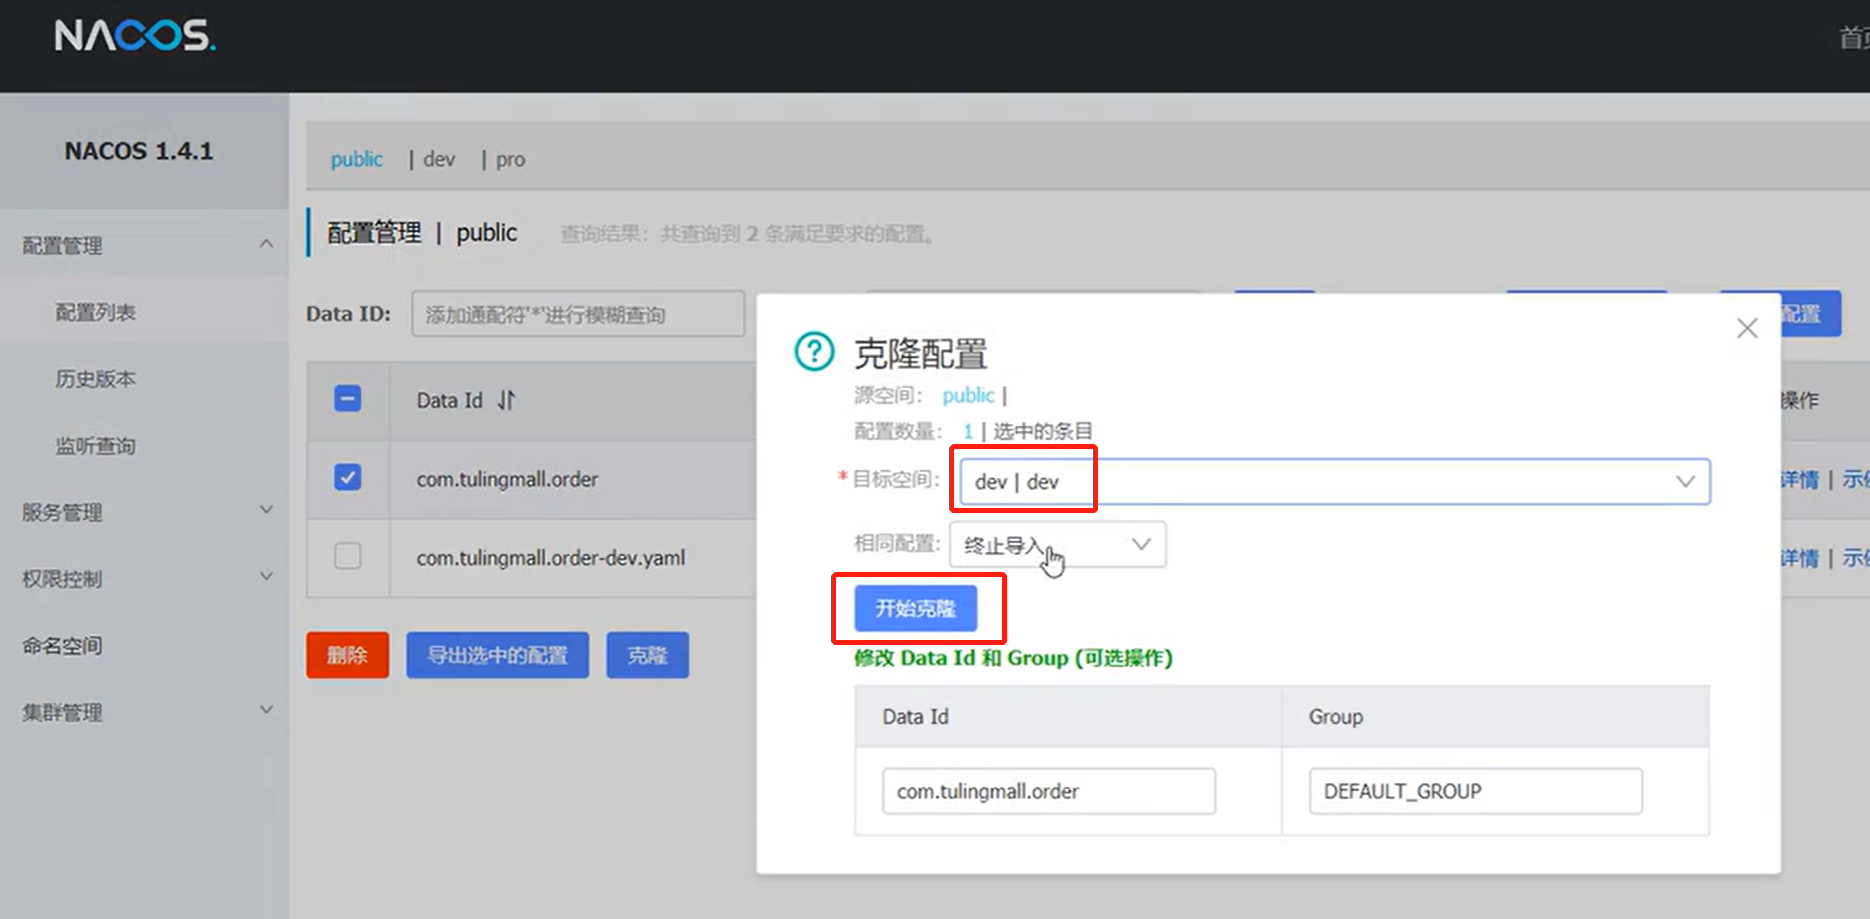Collapse the 配置管理 sidebar section
1870x919 pixels.
pos(266,244)
